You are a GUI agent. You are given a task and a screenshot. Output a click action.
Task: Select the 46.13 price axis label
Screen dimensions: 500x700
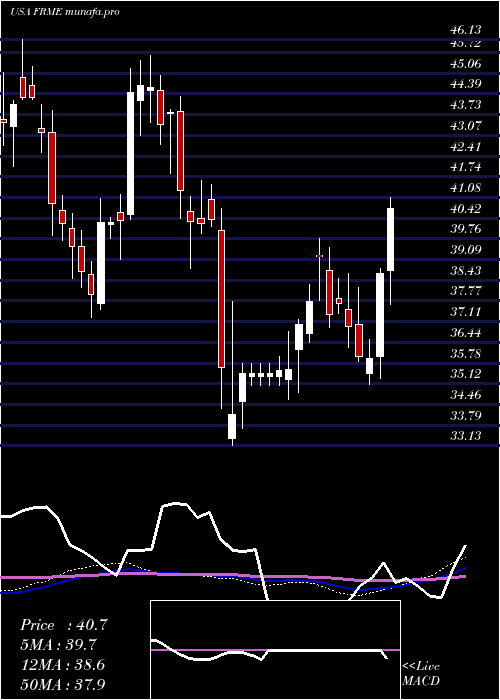(466, 30)
